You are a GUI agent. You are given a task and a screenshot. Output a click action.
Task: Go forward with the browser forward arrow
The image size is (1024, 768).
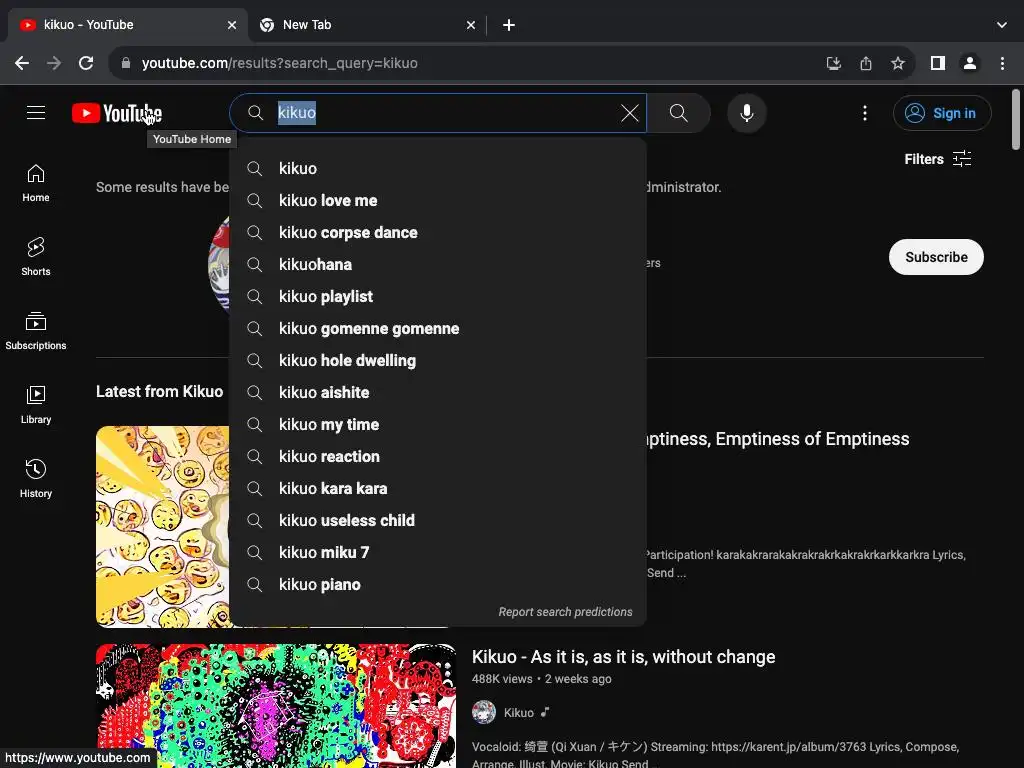tap(54, 63)
